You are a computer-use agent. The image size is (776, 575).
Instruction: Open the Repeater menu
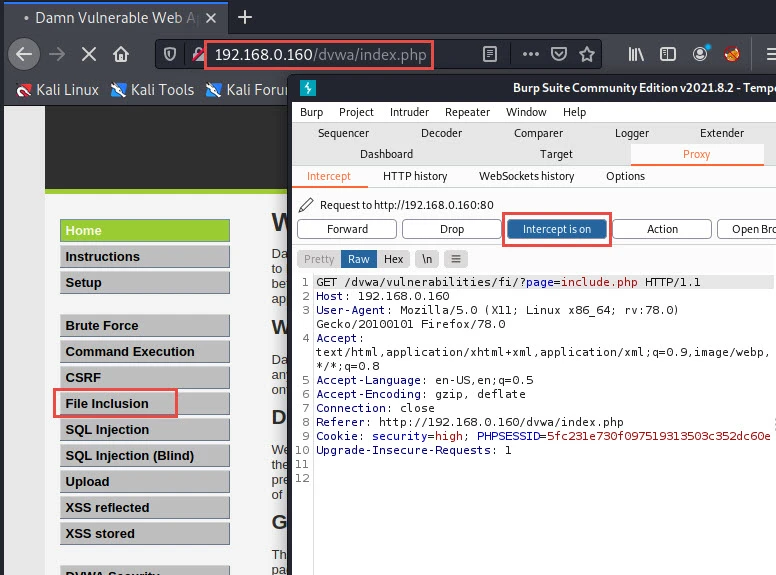(x=467, y=112)
